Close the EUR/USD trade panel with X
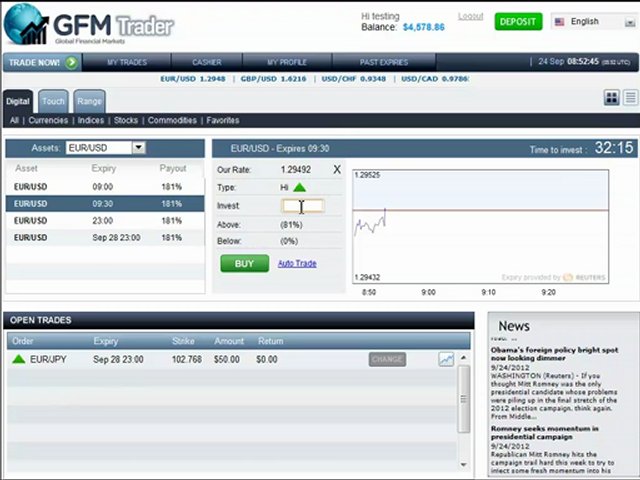The height and width of the screenshot is (480, 640). tap(337, 169)
